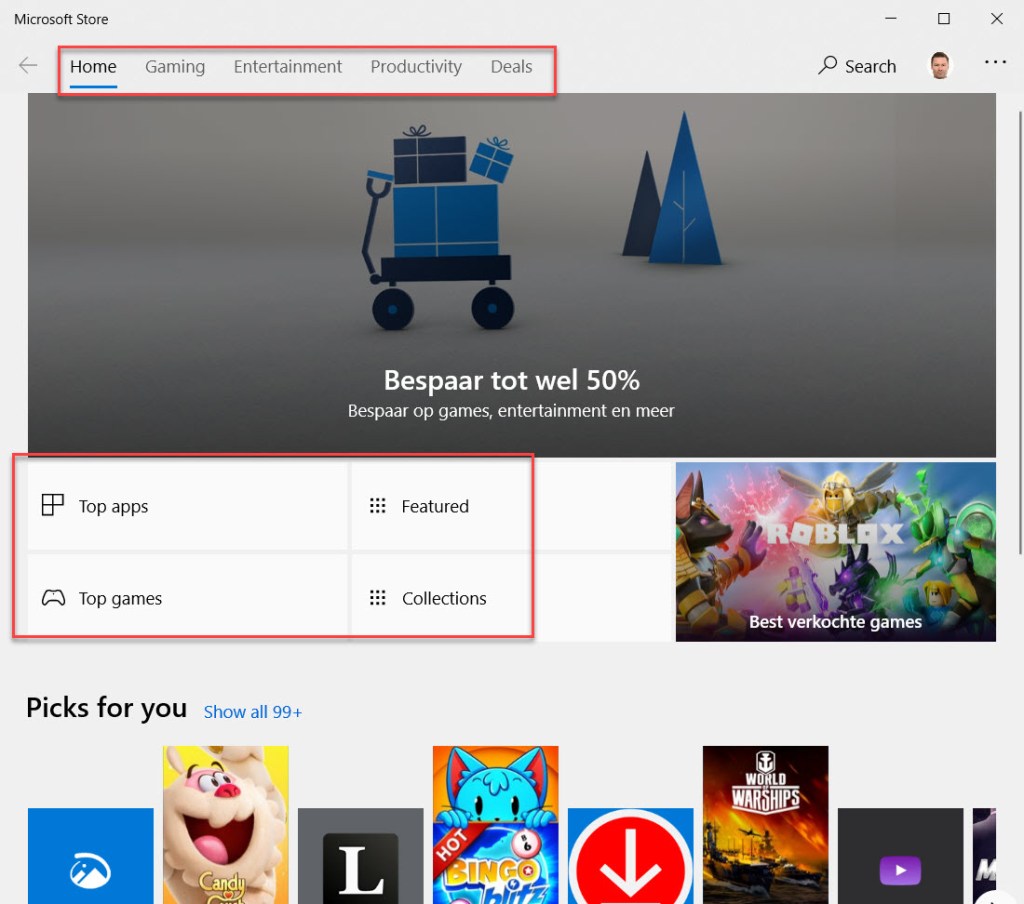1024x904 pixels.
Task: Click the Show all 99+ link
Action: 253,712
